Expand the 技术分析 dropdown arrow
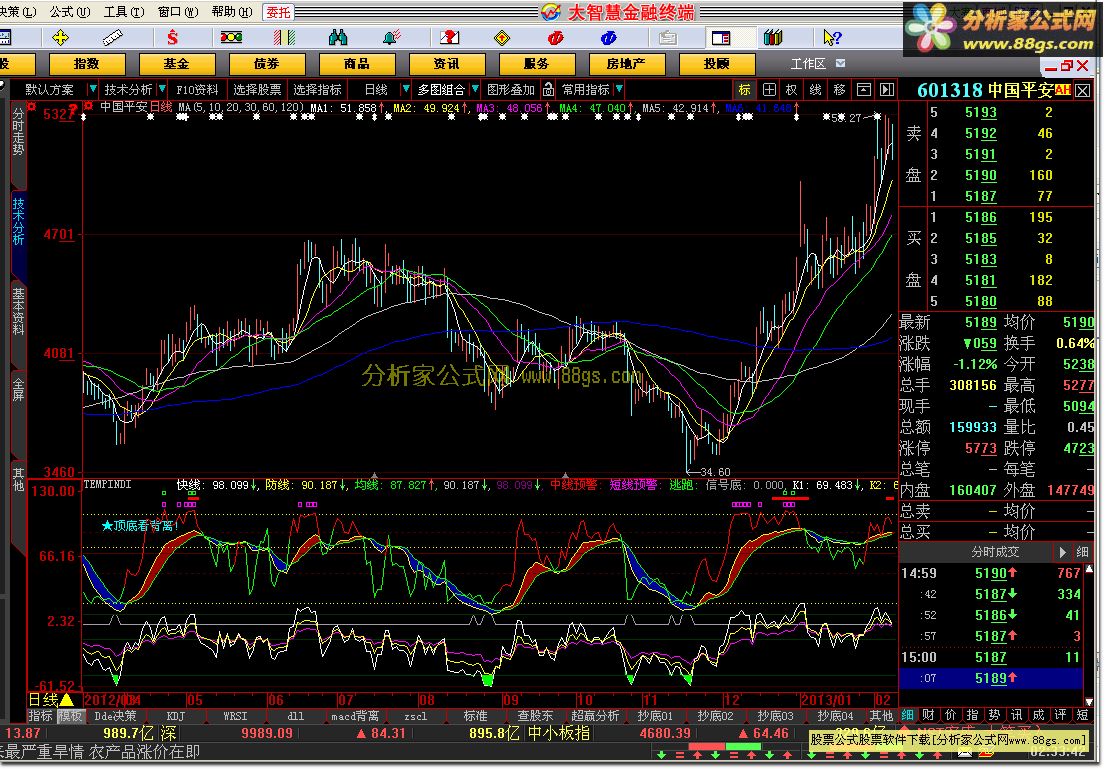The width and height of the screenshot is (1105, 769). click(162, 89)
